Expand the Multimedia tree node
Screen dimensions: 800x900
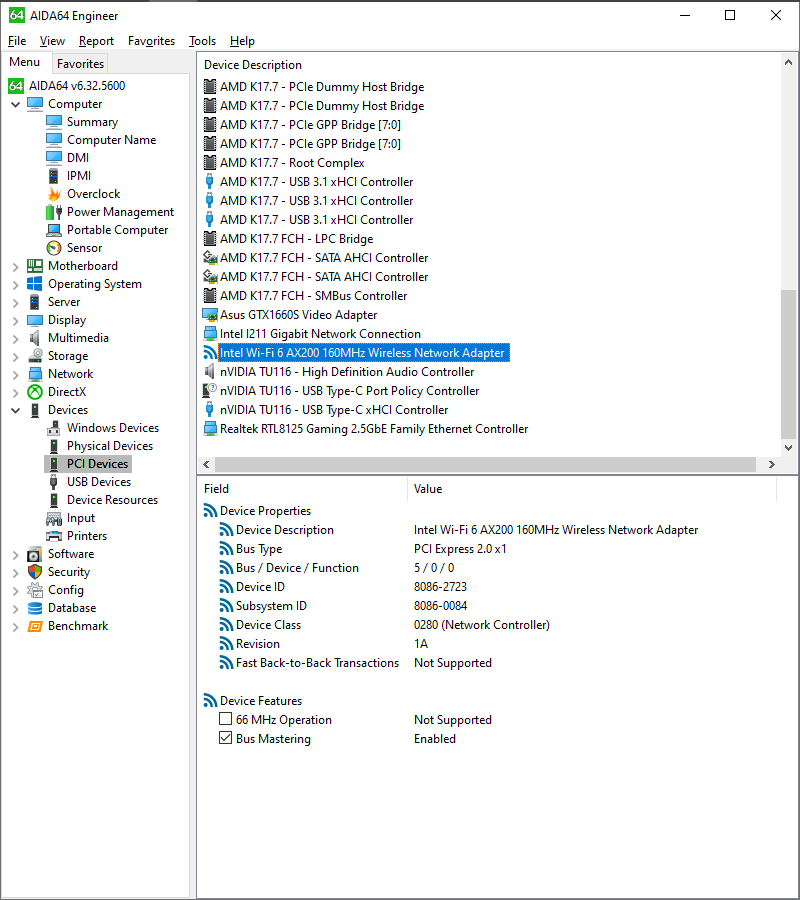coord(15,339)
